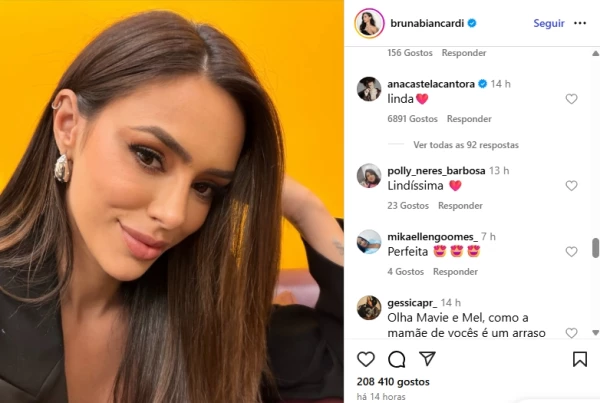Like gessicapr_'s comment heart
This screenshot has height=403, width=600.
(x=571, y=333)
